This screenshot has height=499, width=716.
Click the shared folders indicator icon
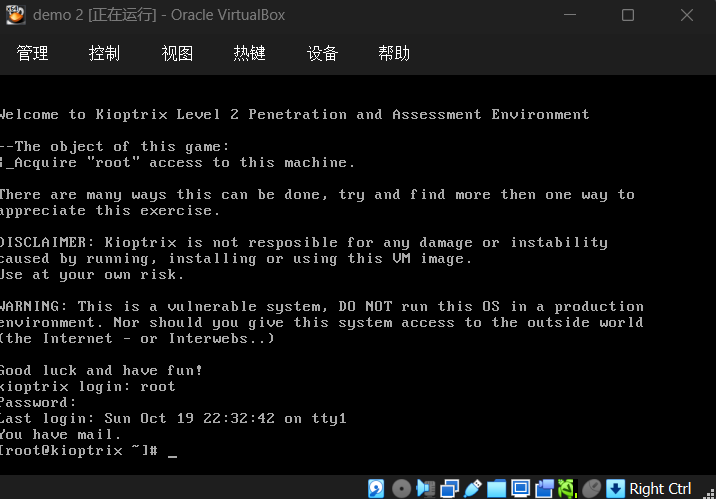coord(497,489)
